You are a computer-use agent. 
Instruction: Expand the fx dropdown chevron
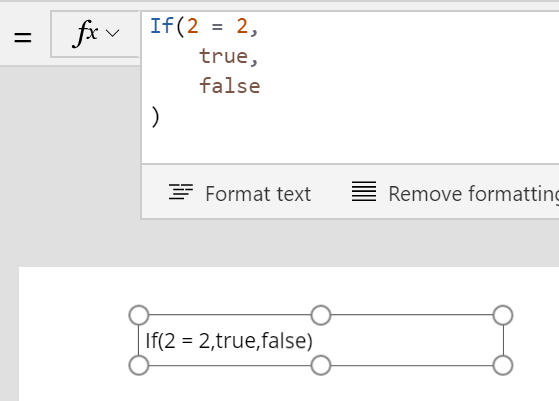point(113,33)
